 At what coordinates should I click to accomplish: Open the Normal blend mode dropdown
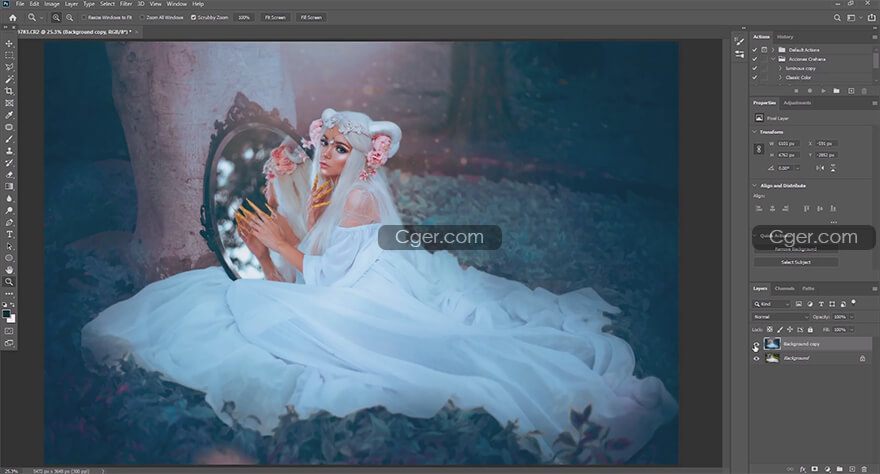pyautogui.click(x=781, y=317)
